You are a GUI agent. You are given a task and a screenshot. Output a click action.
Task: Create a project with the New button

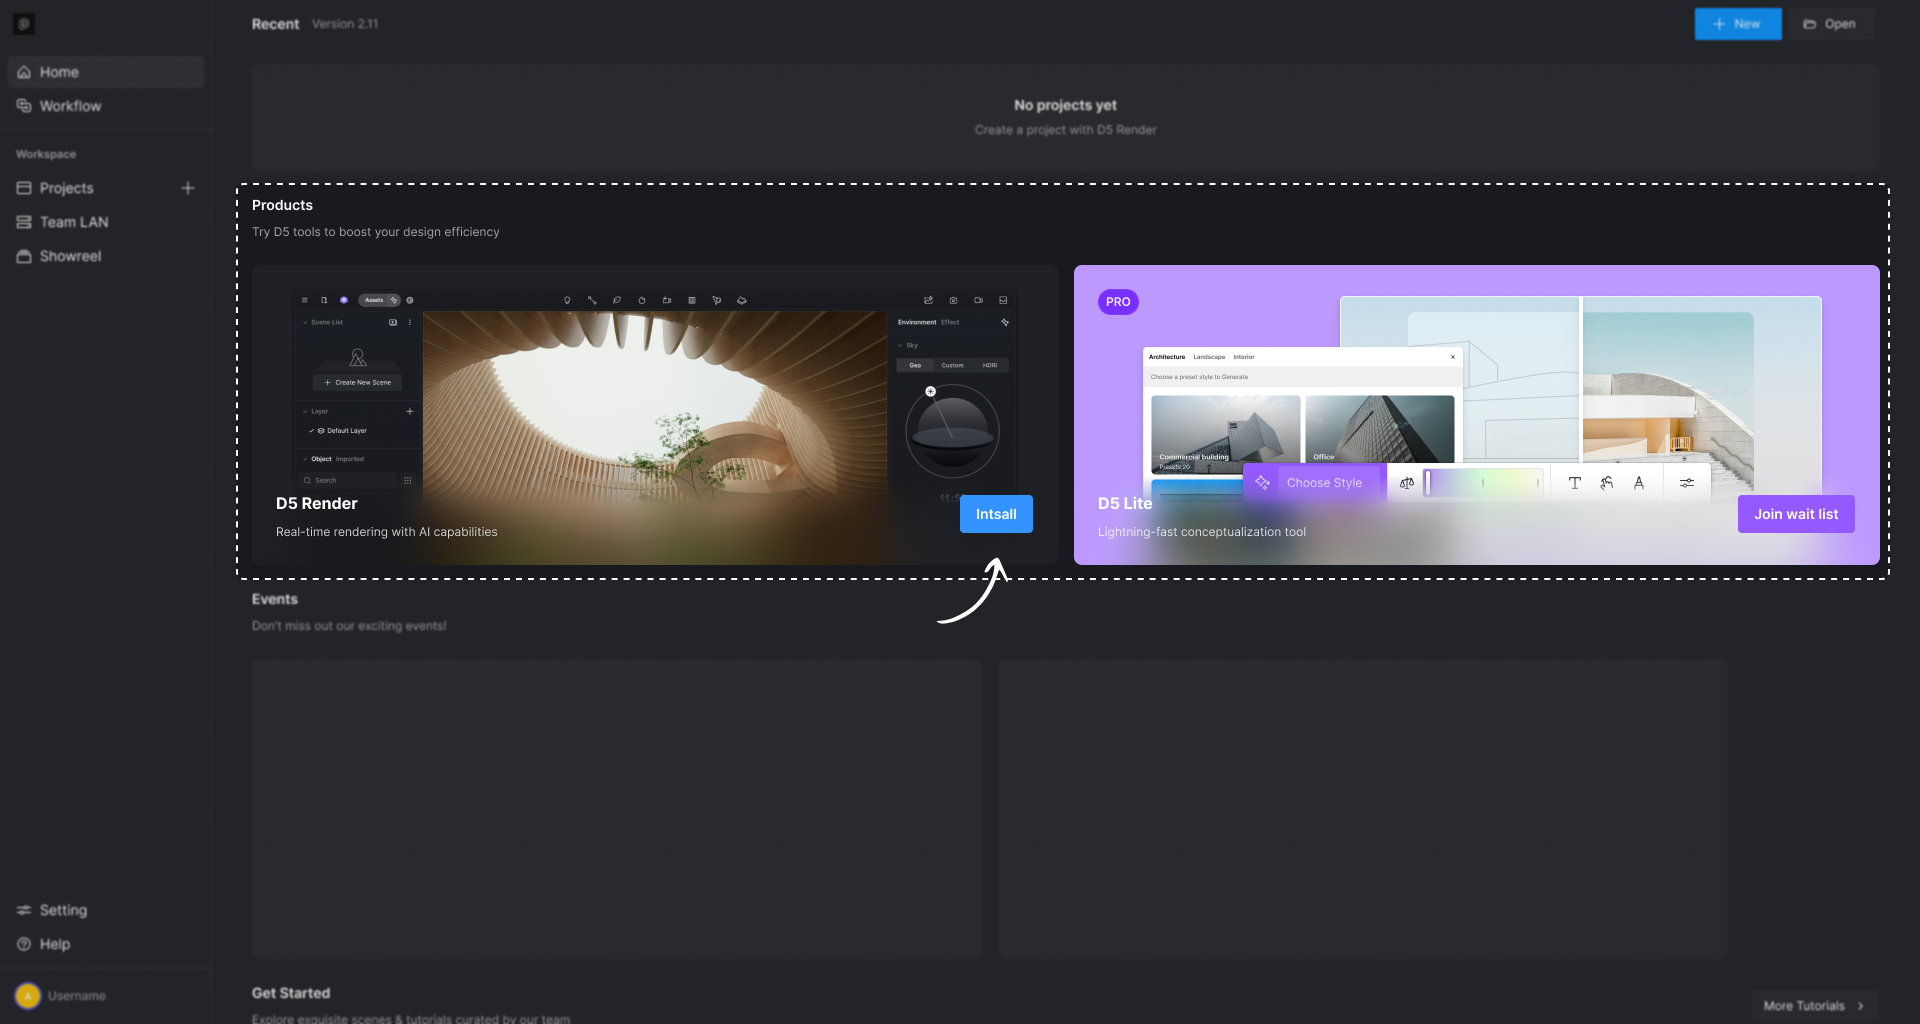(x=1738, y=24)
